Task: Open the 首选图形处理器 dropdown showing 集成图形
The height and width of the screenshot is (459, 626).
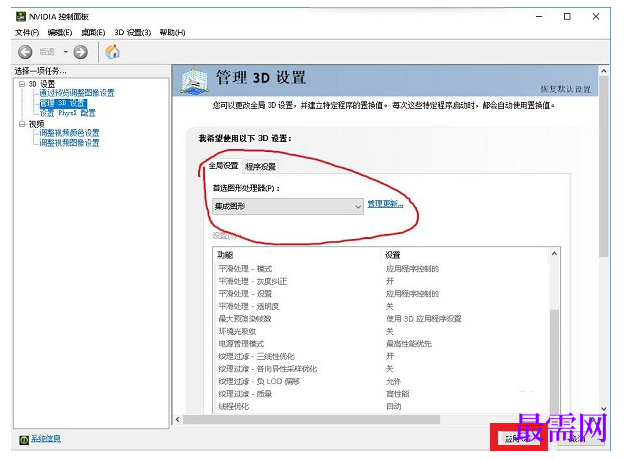Action: (x=287, y=206)
